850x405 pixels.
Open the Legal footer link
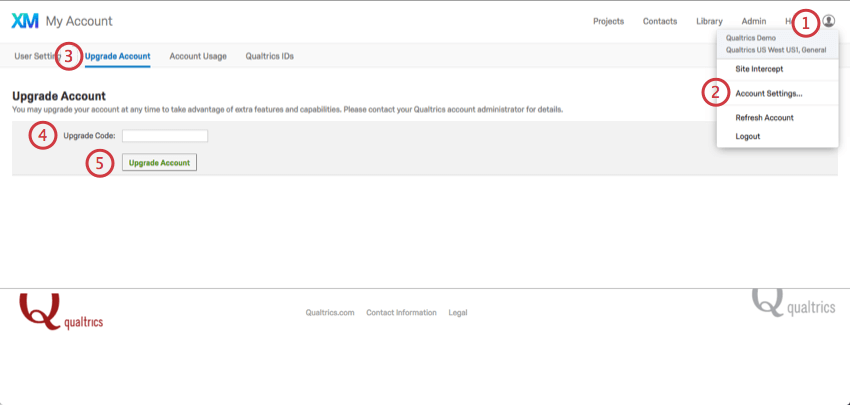458,312
